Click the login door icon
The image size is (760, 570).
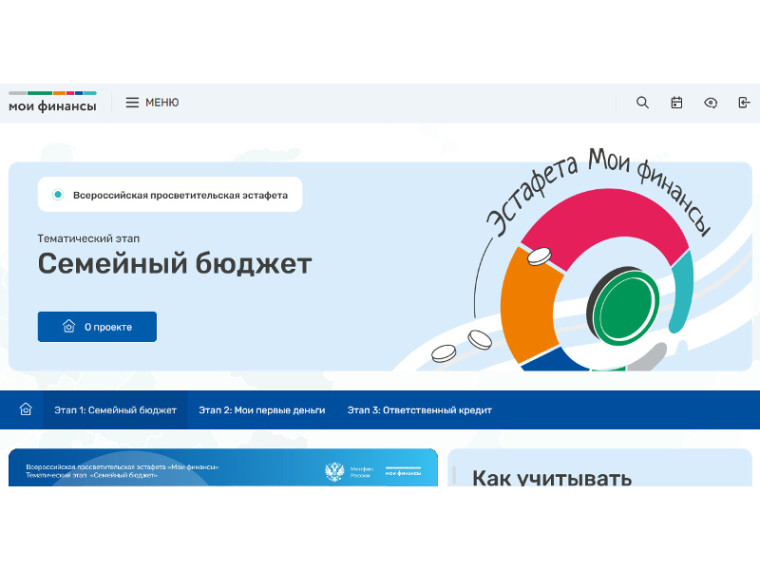[x=744, y=102]
